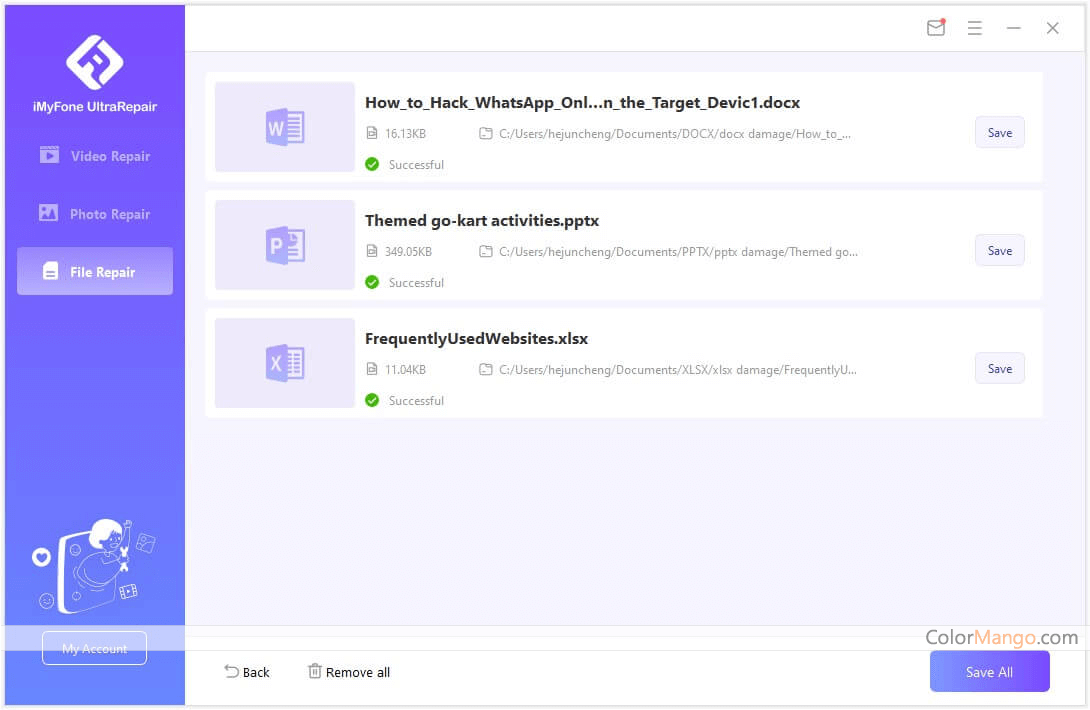Click the iMyFone UltraRepair logo

[x=94, y=62]
